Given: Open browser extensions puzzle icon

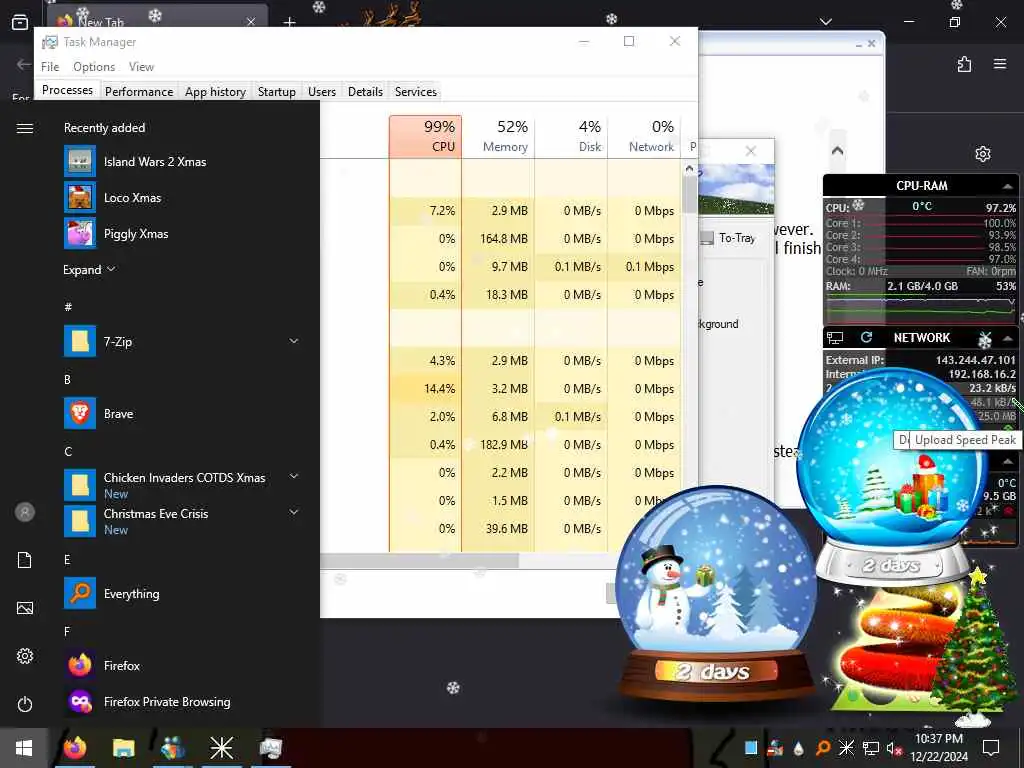Looking at the screenshot, I should (x=965, y=64).
